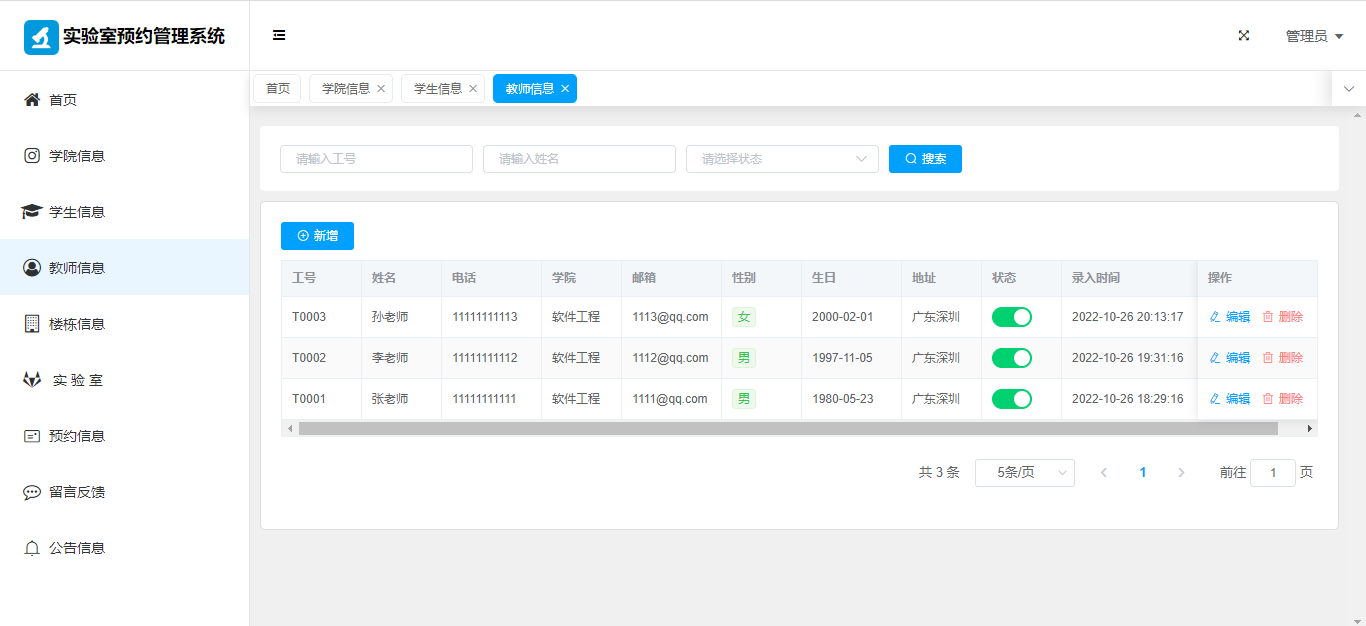Image resolution: width=1366 pixels, height=626 pixels.
Task: Disable status switch for teacher T0002
Action: [1011, 358]
